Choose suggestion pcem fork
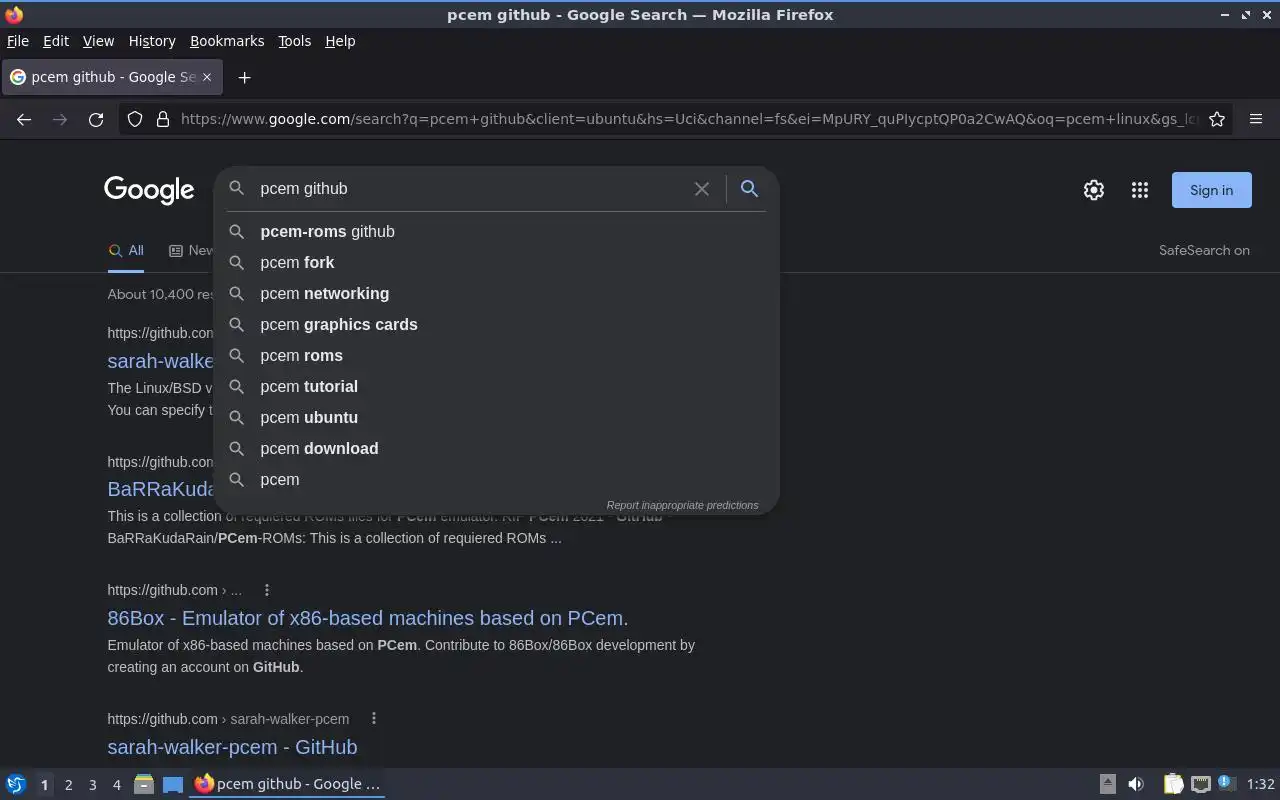Screen dimensions: 1280x800 [496, 262]
